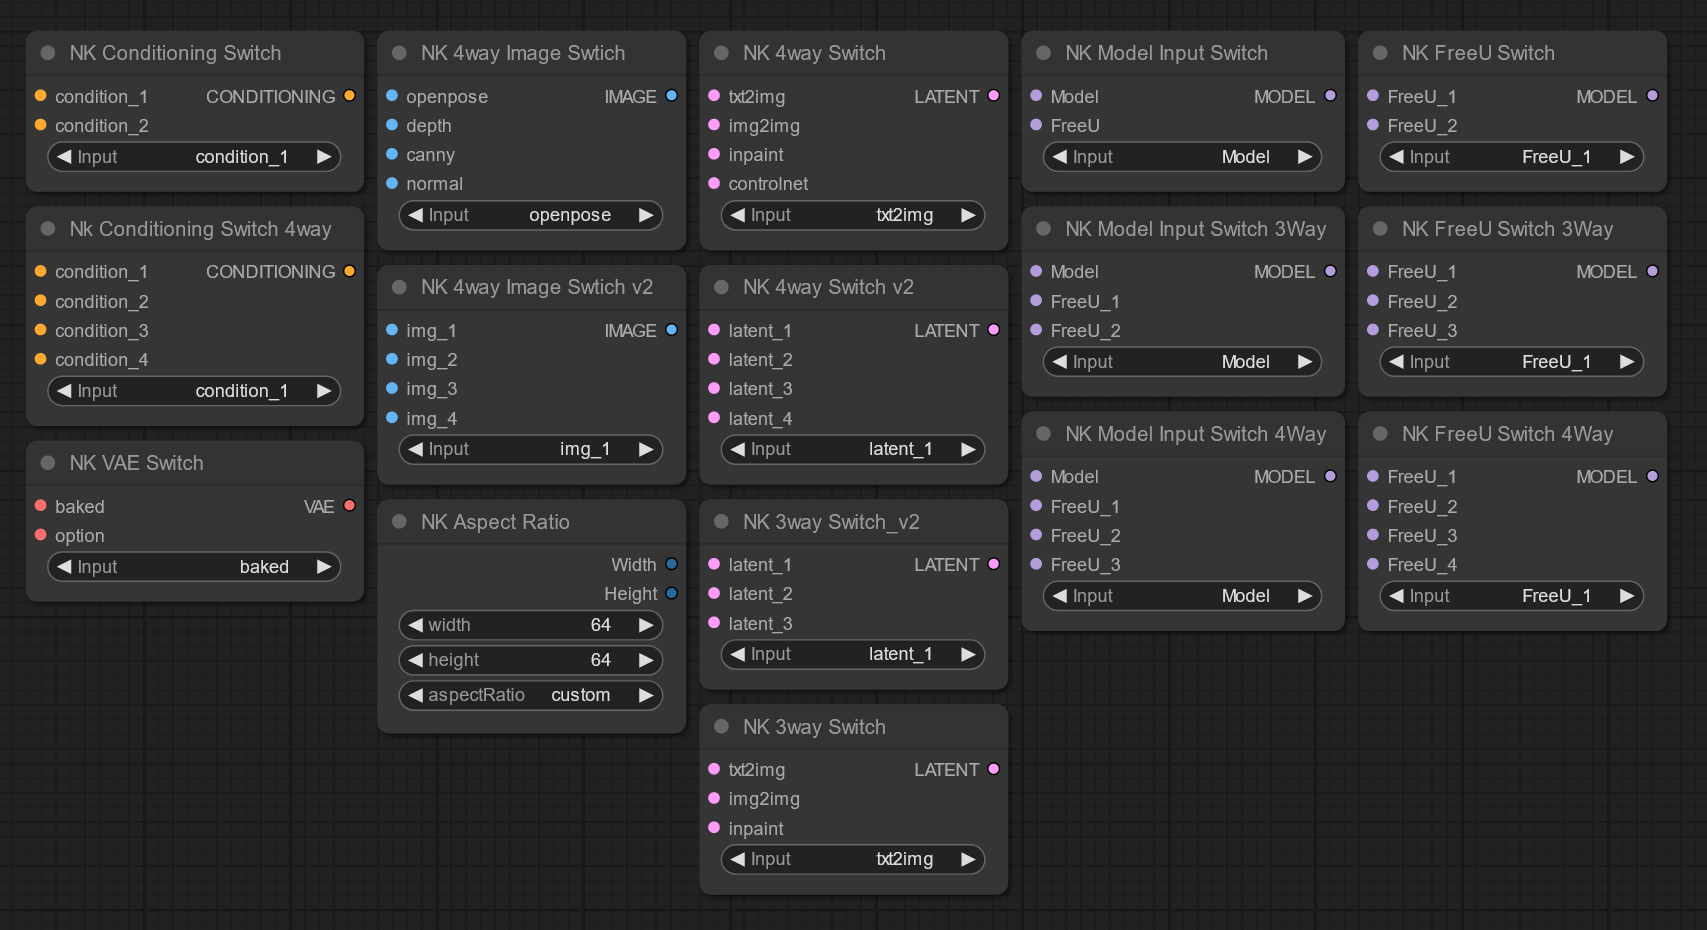1707x930 pixels.
Task: Click next arrow on NK VAE Switch Input
Action: [x=324, y=567]
